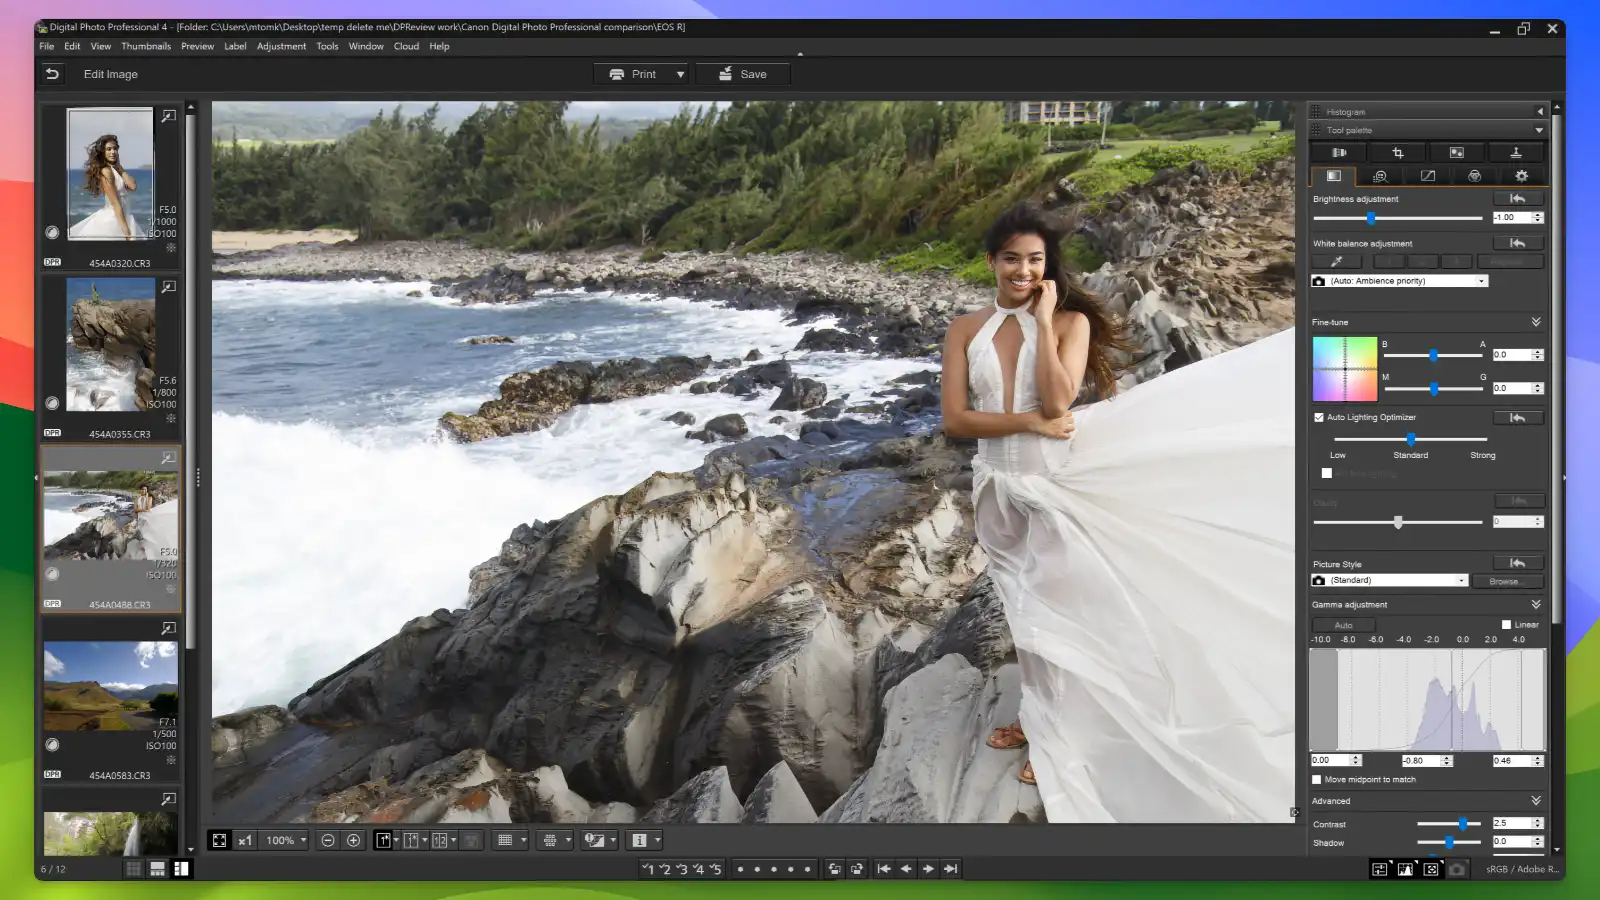This screenshot has height=900, width=1600.
Task: Open the Tools menu
Action: pos(326,46)
